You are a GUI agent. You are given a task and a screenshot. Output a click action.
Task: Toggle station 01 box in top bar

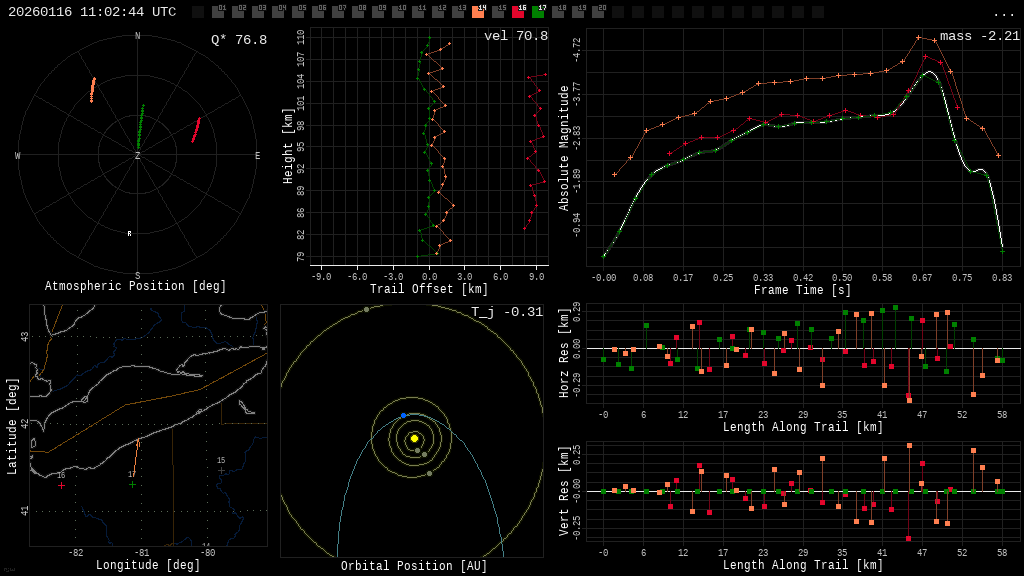(x=218, y=12)
